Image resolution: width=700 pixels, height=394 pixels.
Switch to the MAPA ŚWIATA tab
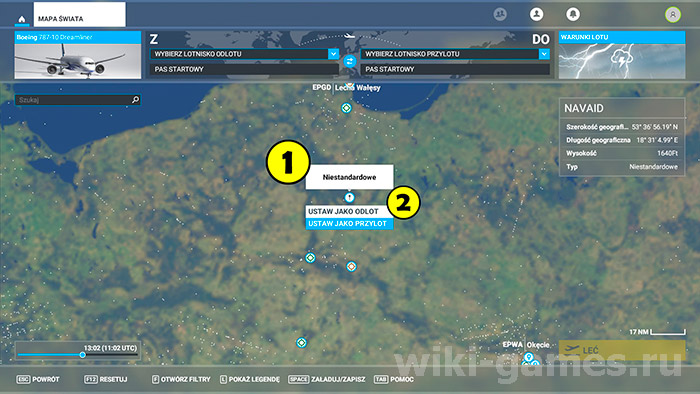point(79,15)
